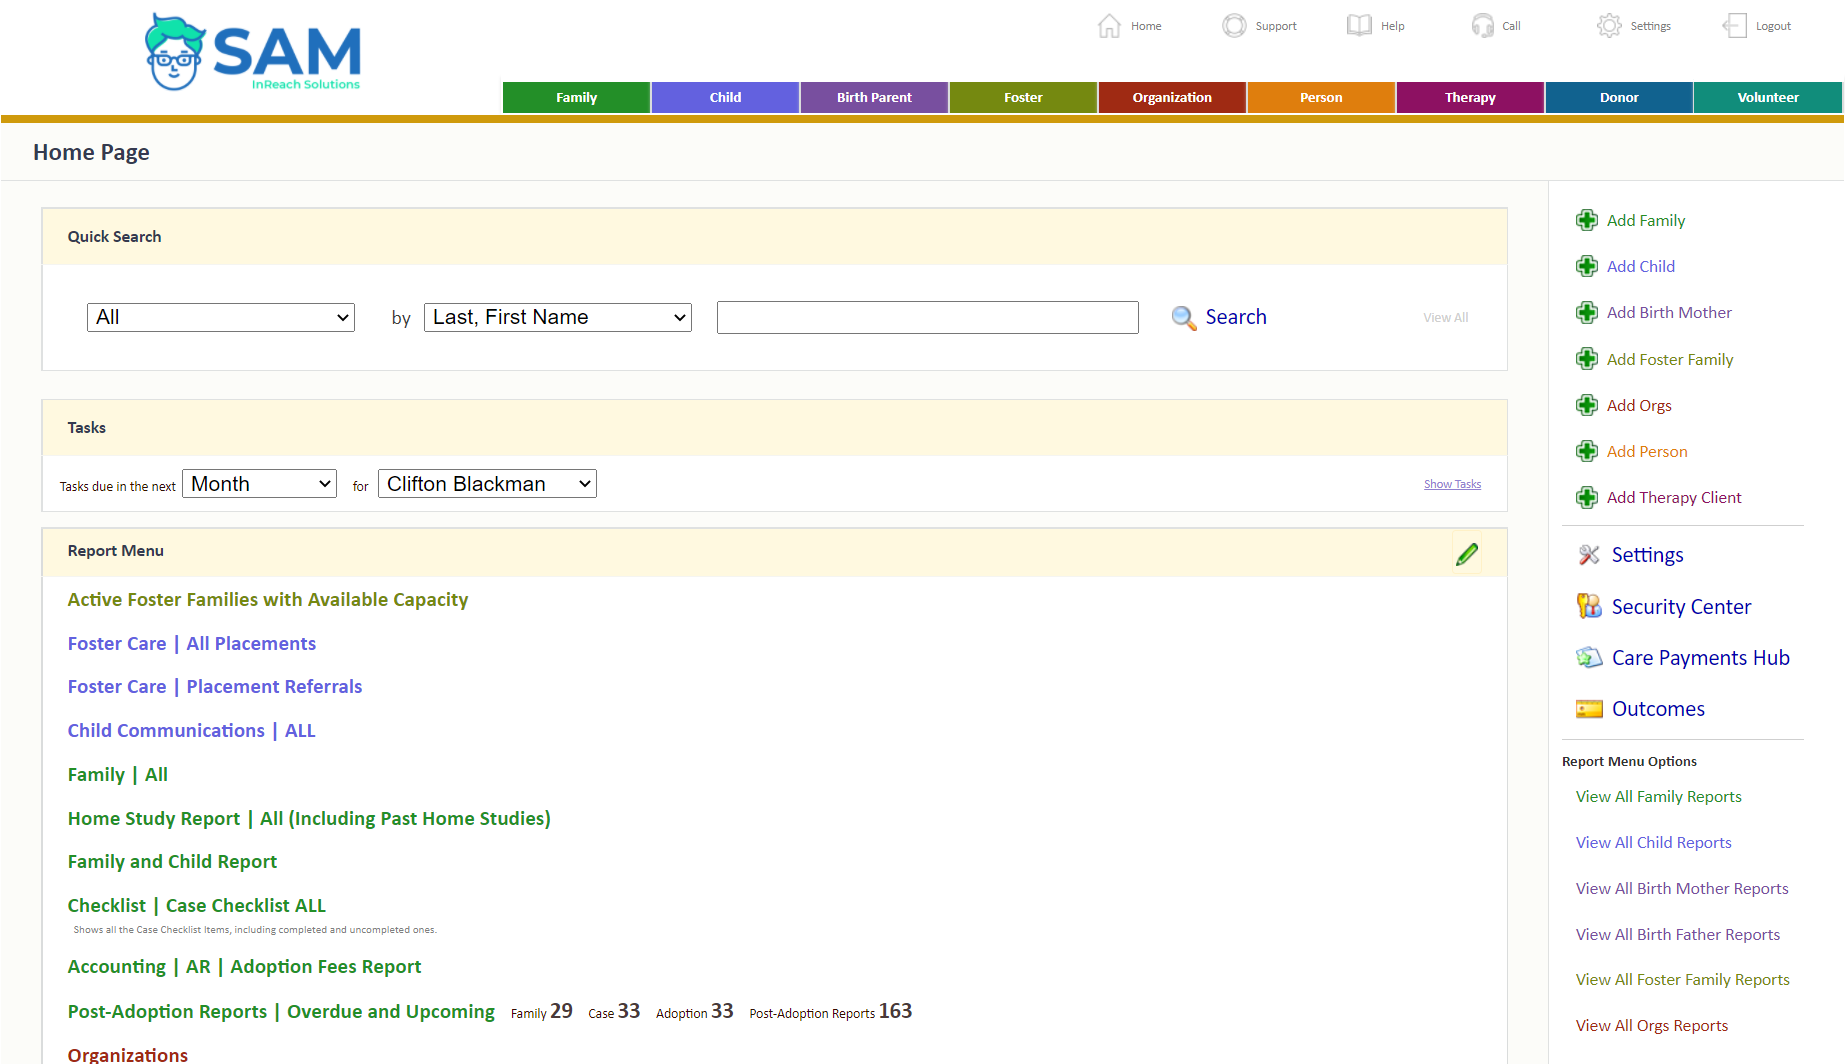Click the pencil icon to edit Report Menu

coord(1467,553)
